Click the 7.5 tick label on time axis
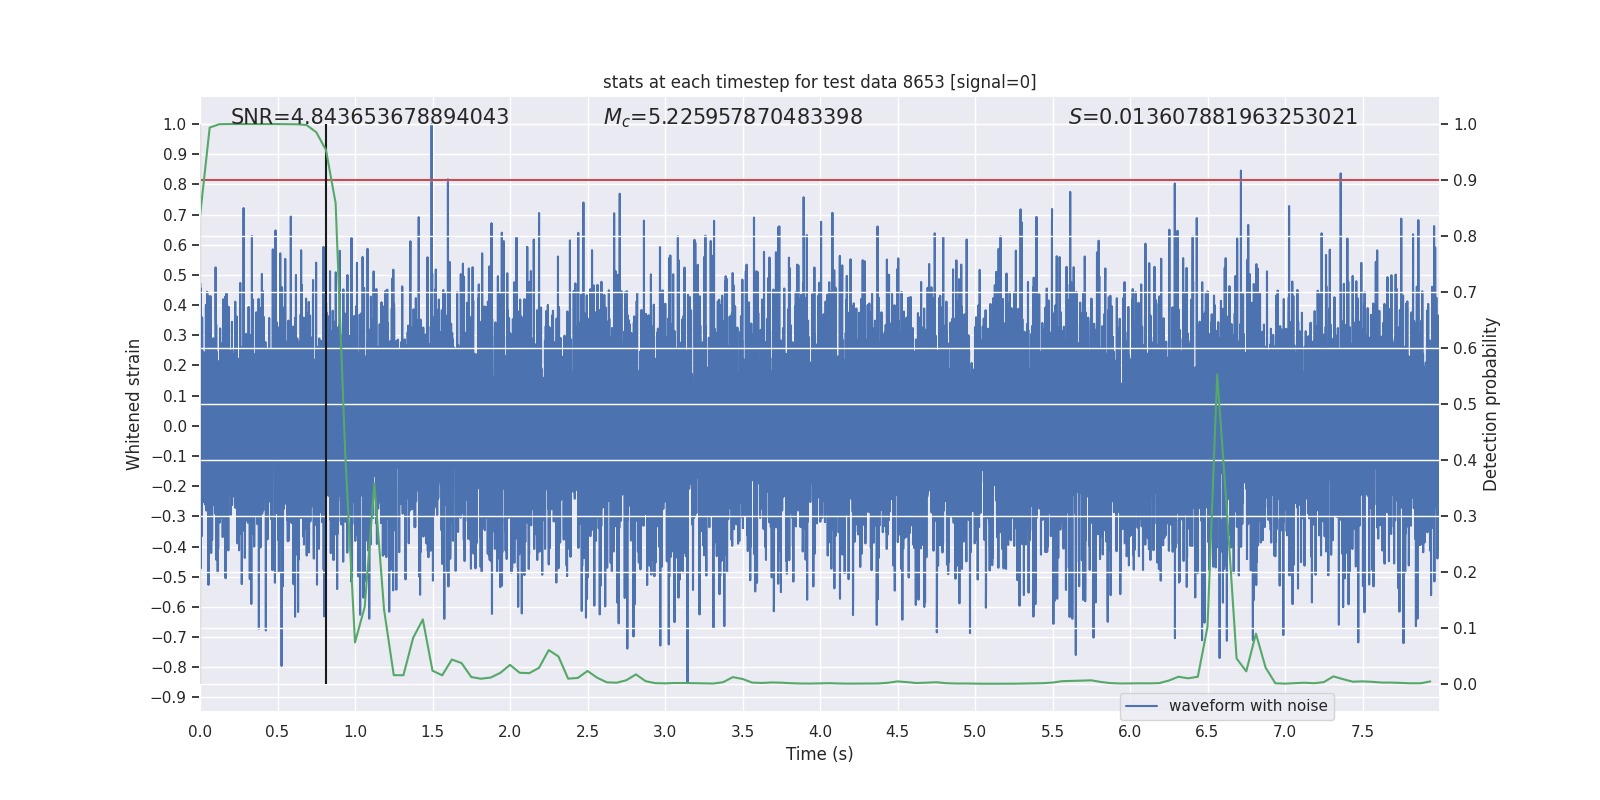 coord(1362,731)
